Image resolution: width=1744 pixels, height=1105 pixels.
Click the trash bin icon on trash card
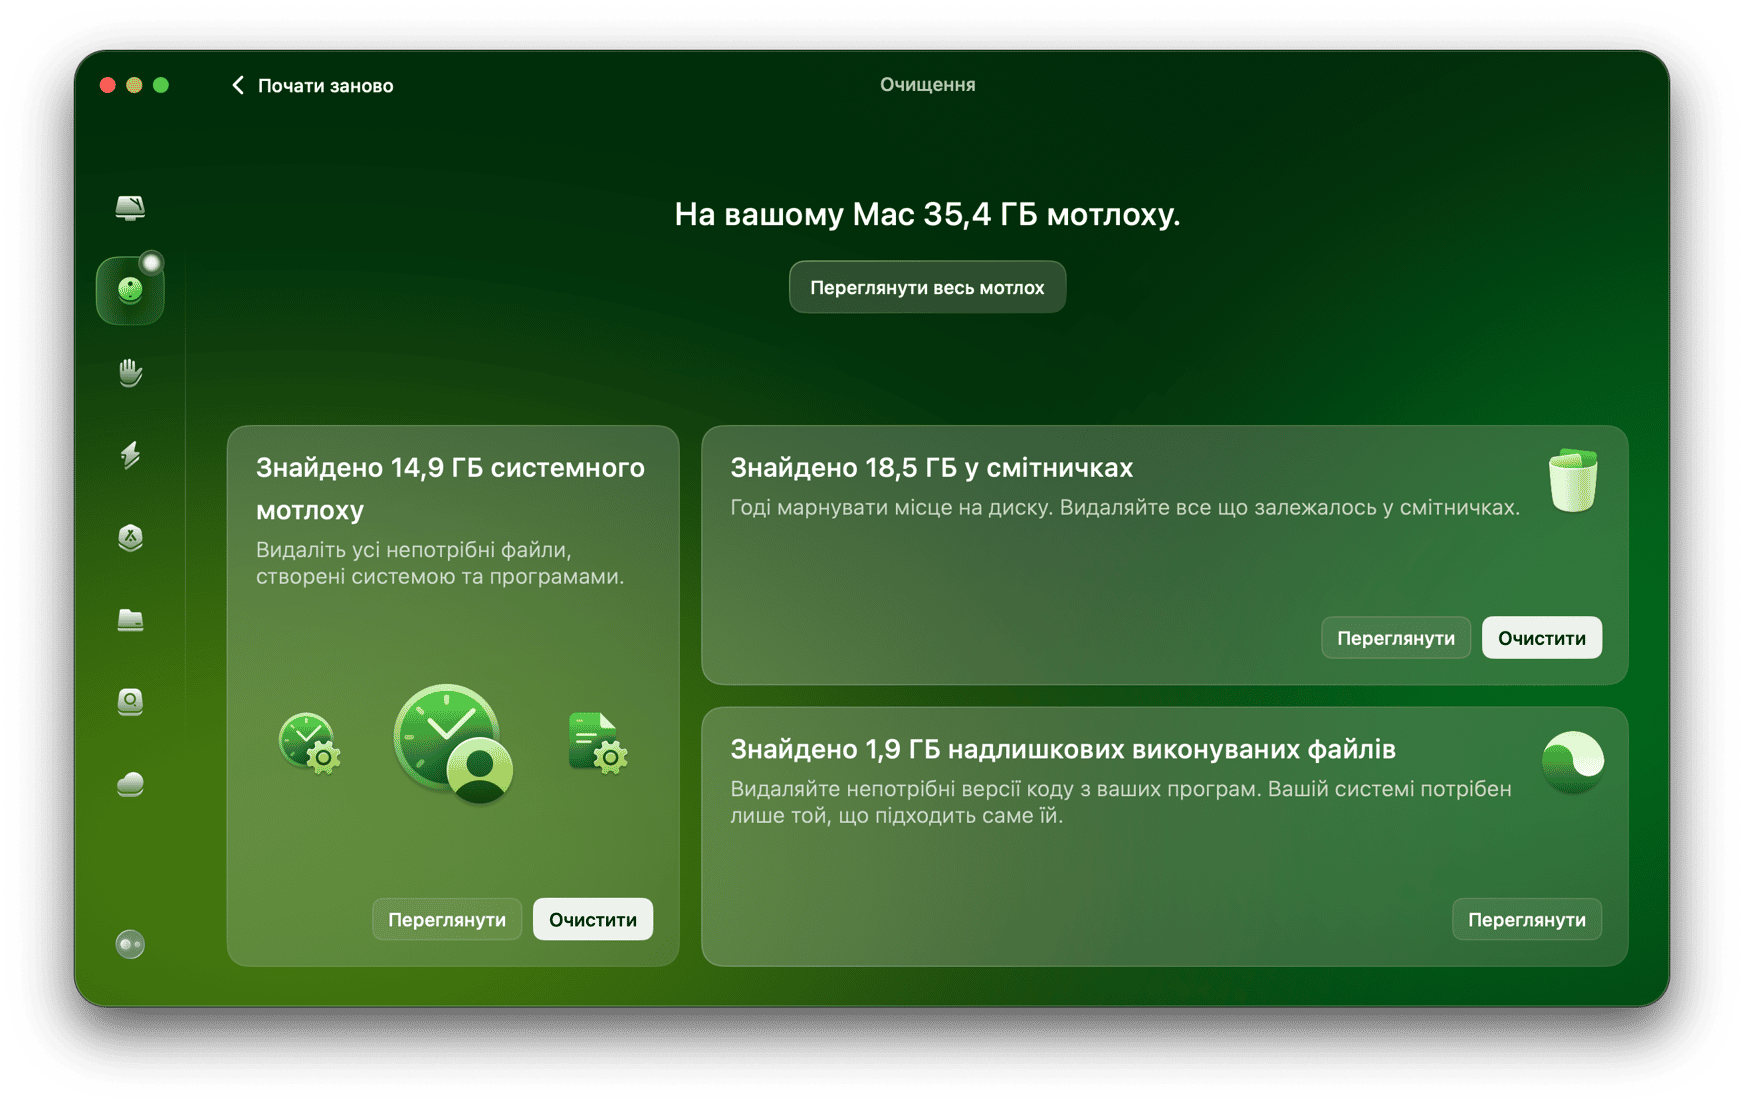coord(1572,481)
